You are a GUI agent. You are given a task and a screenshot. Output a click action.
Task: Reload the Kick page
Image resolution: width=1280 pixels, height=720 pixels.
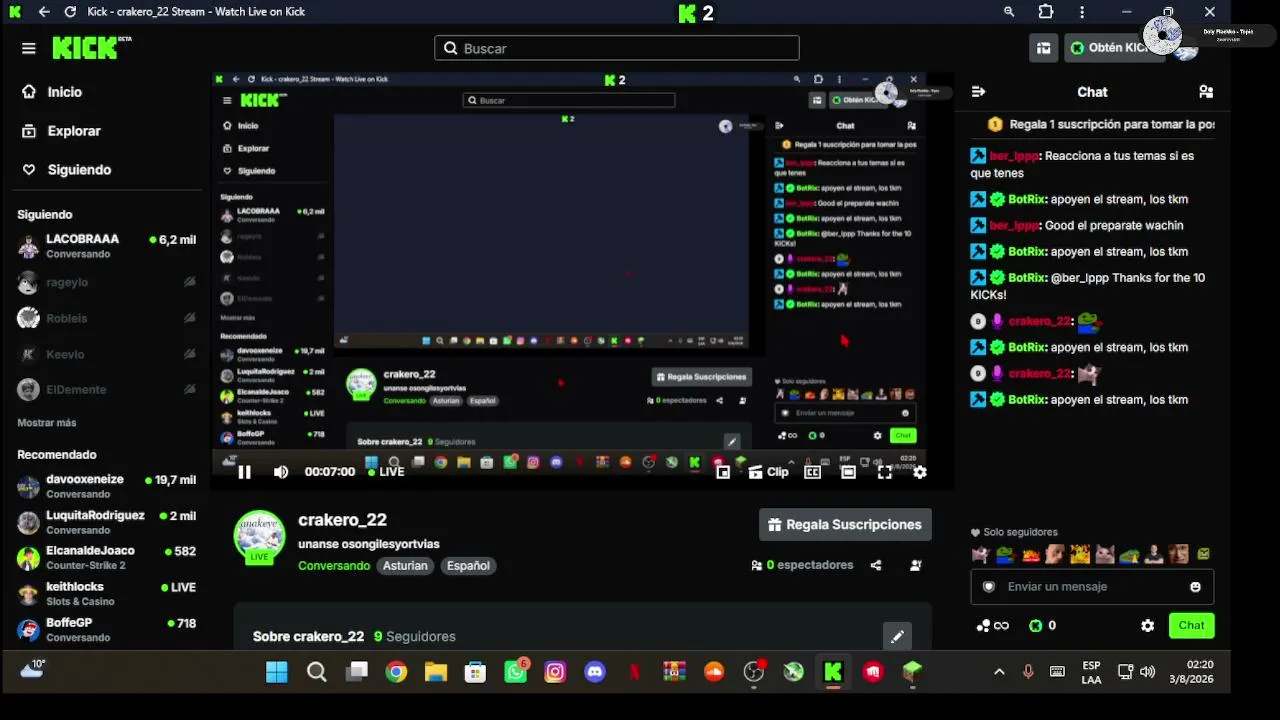70,12
